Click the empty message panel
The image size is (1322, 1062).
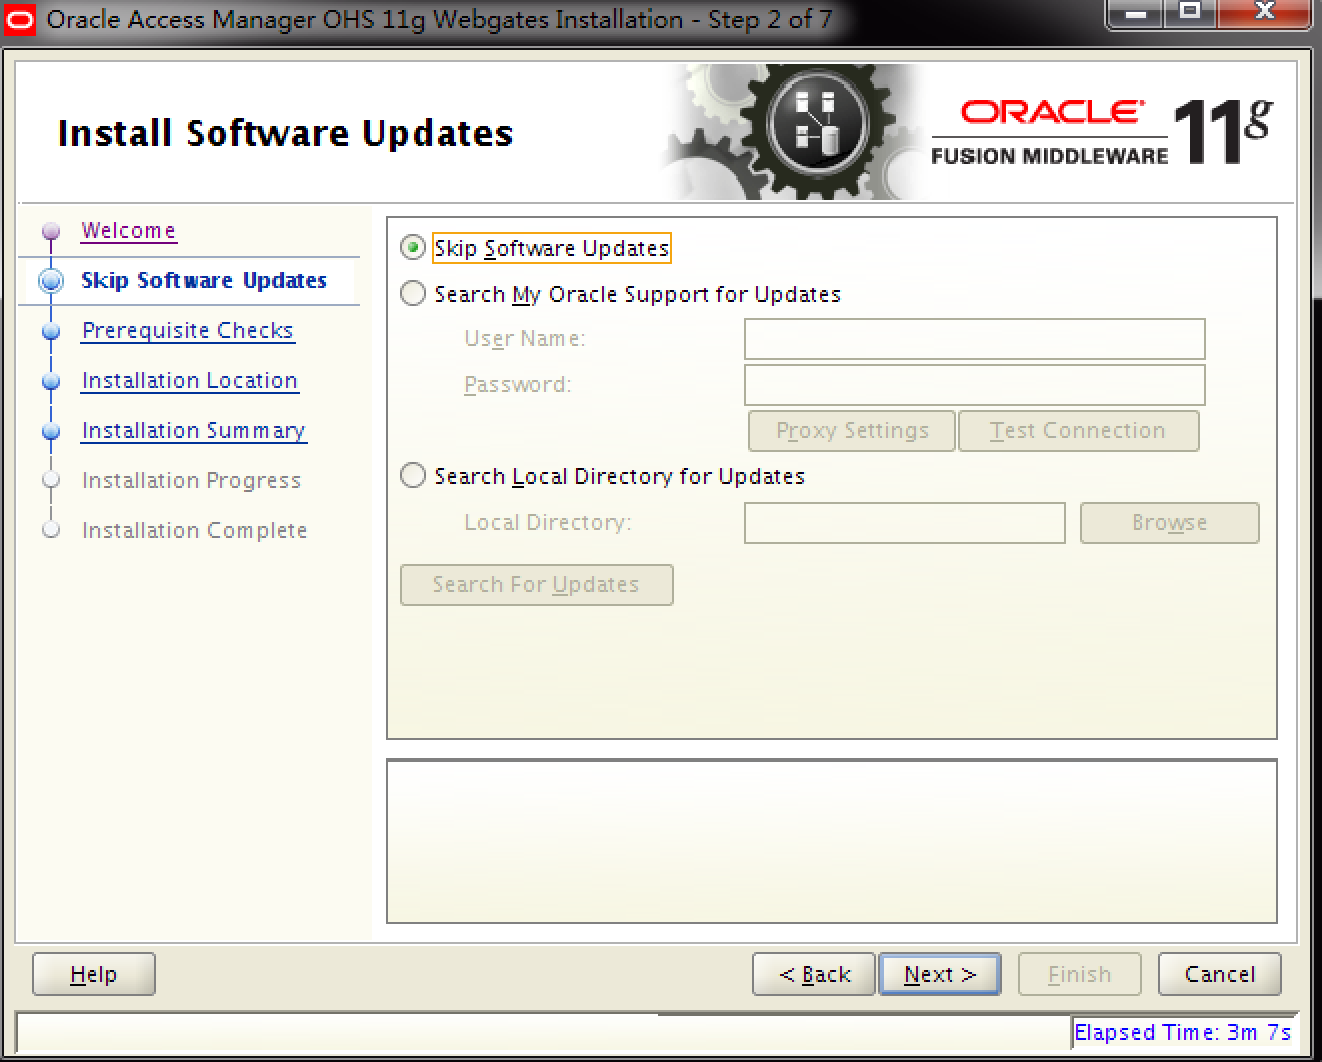[832, 841]
